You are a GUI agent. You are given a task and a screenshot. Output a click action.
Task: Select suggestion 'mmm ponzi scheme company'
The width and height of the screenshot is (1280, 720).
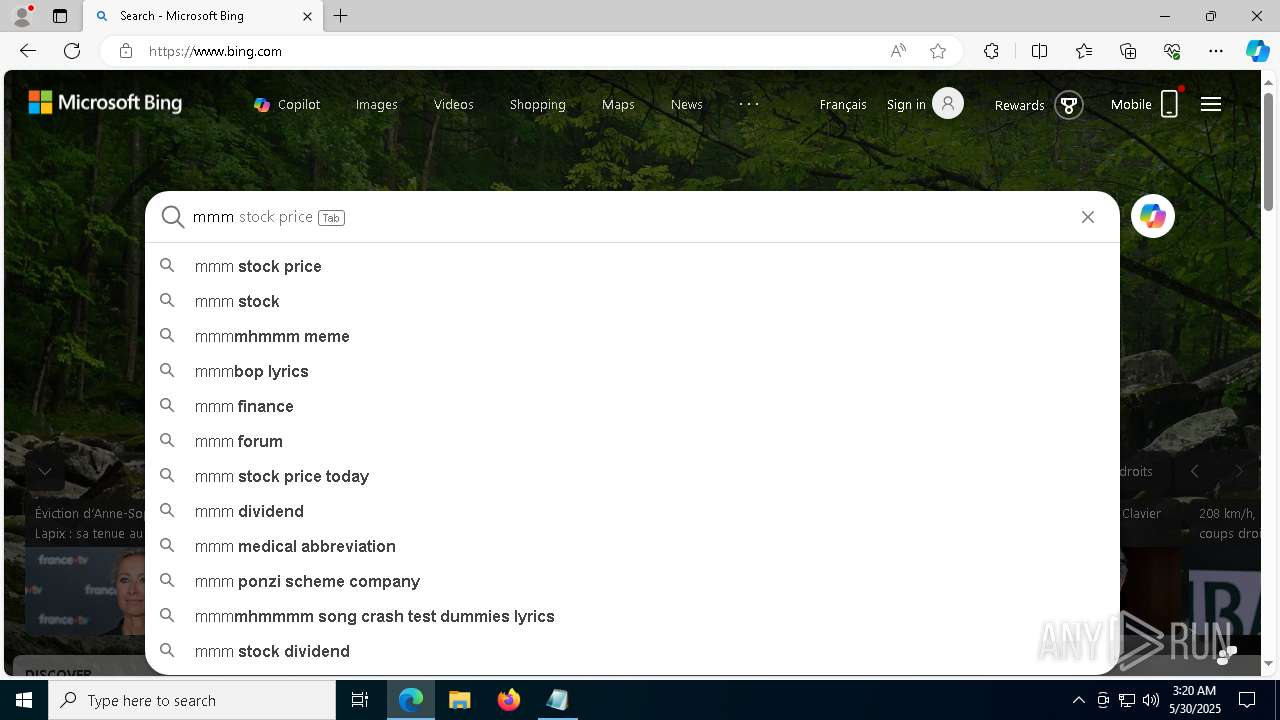[x=632, y=581]
